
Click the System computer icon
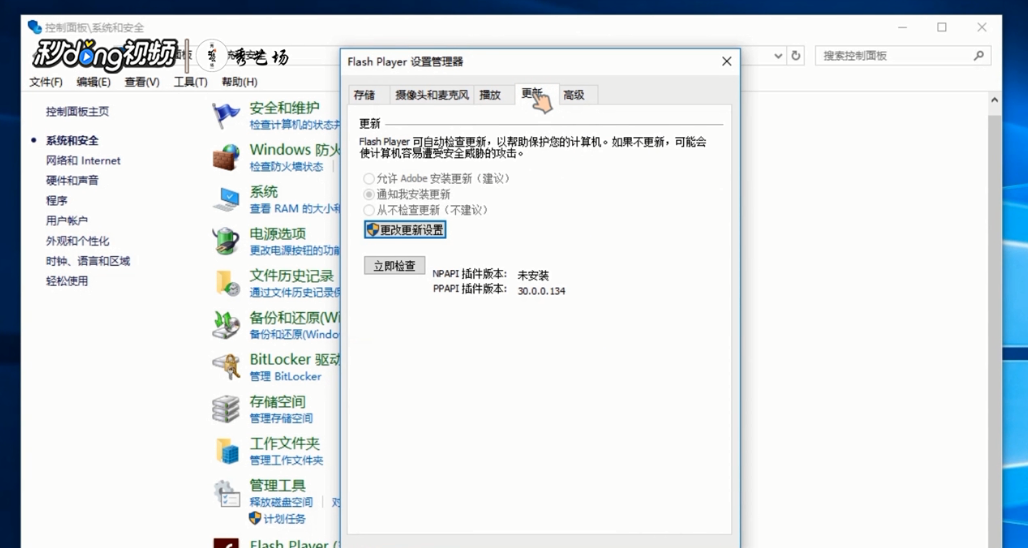(x=227, y=199)
